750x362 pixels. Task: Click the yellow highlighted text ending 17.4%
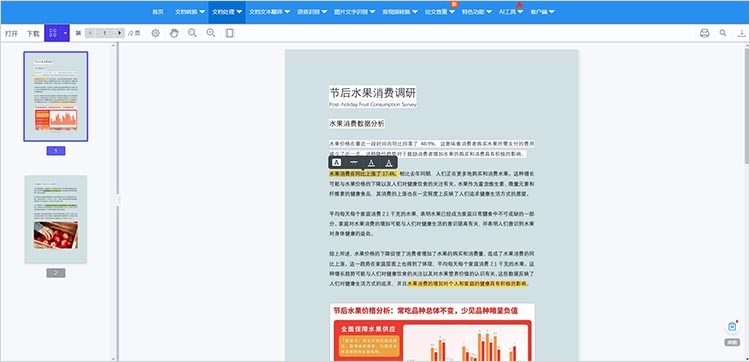[x=363, y=174]
